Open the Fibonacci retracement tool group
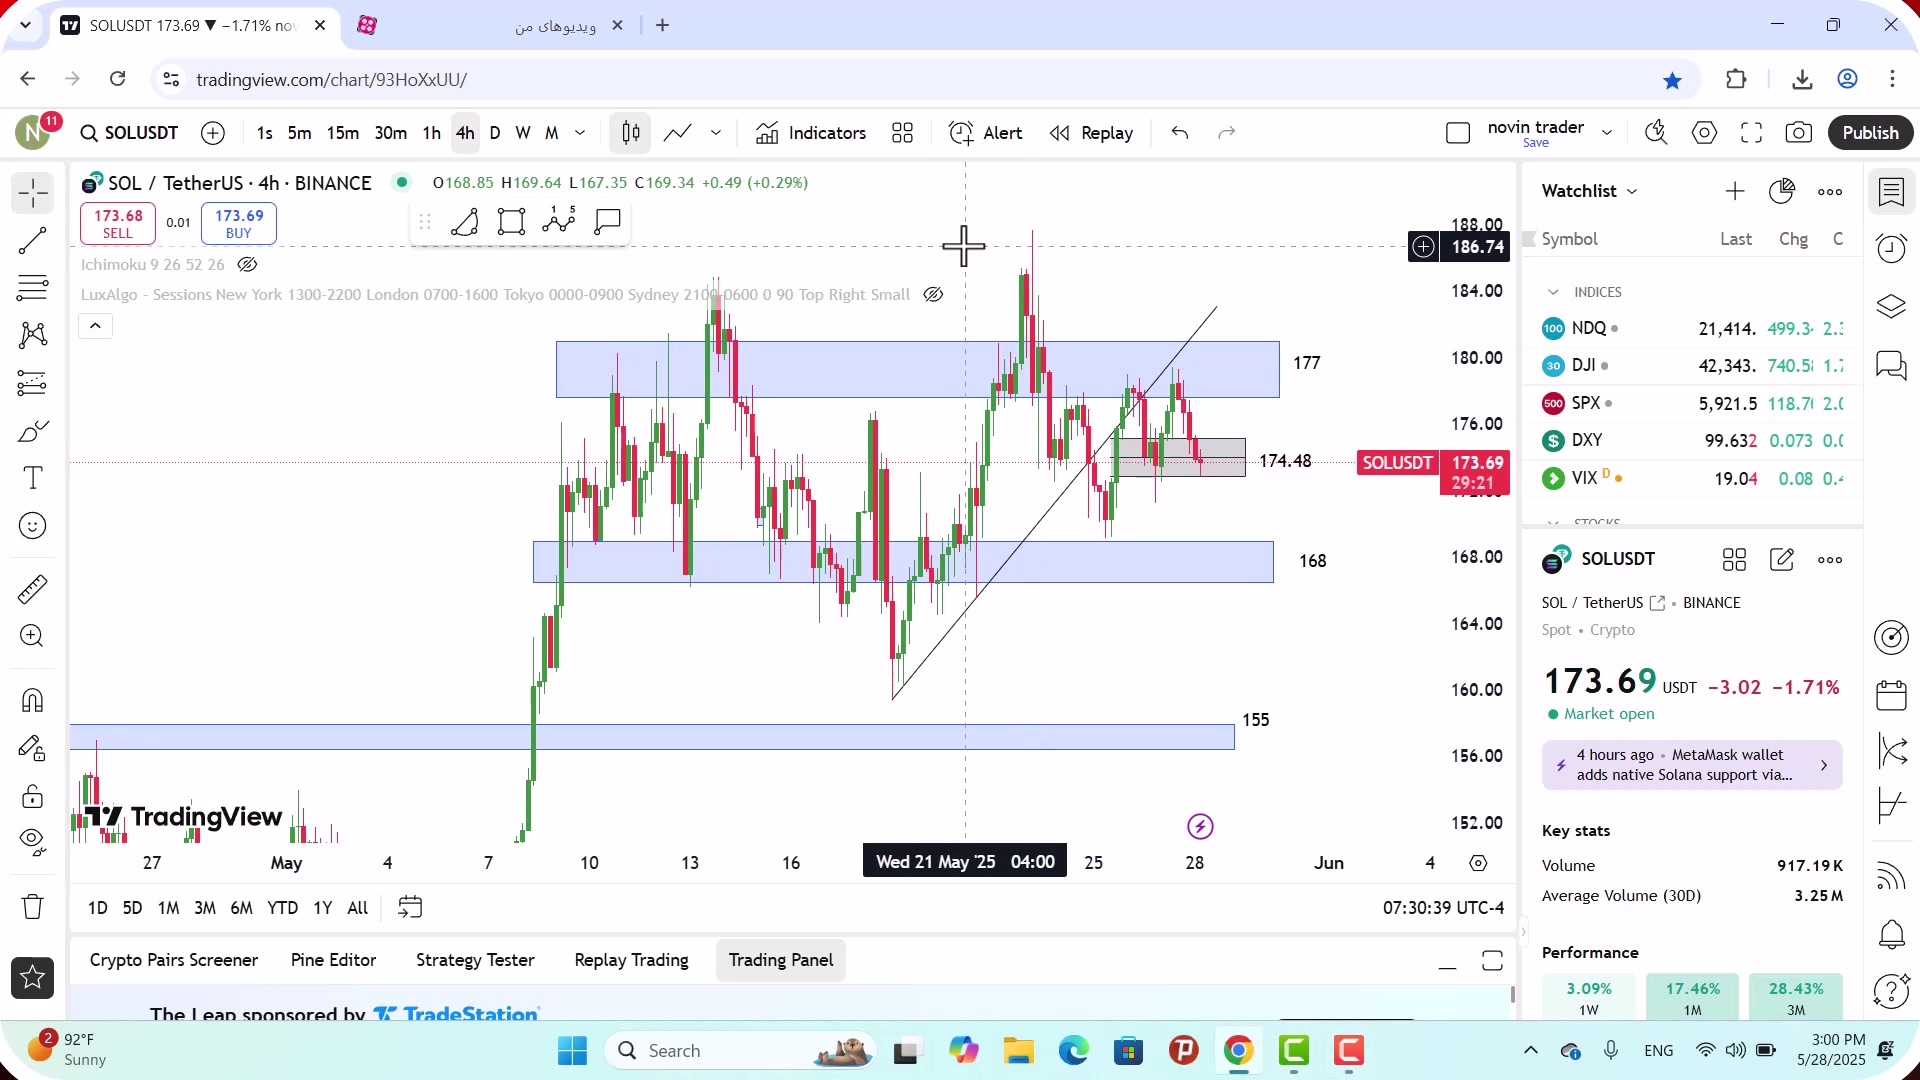1920x1080 pixels. [33, 288]
